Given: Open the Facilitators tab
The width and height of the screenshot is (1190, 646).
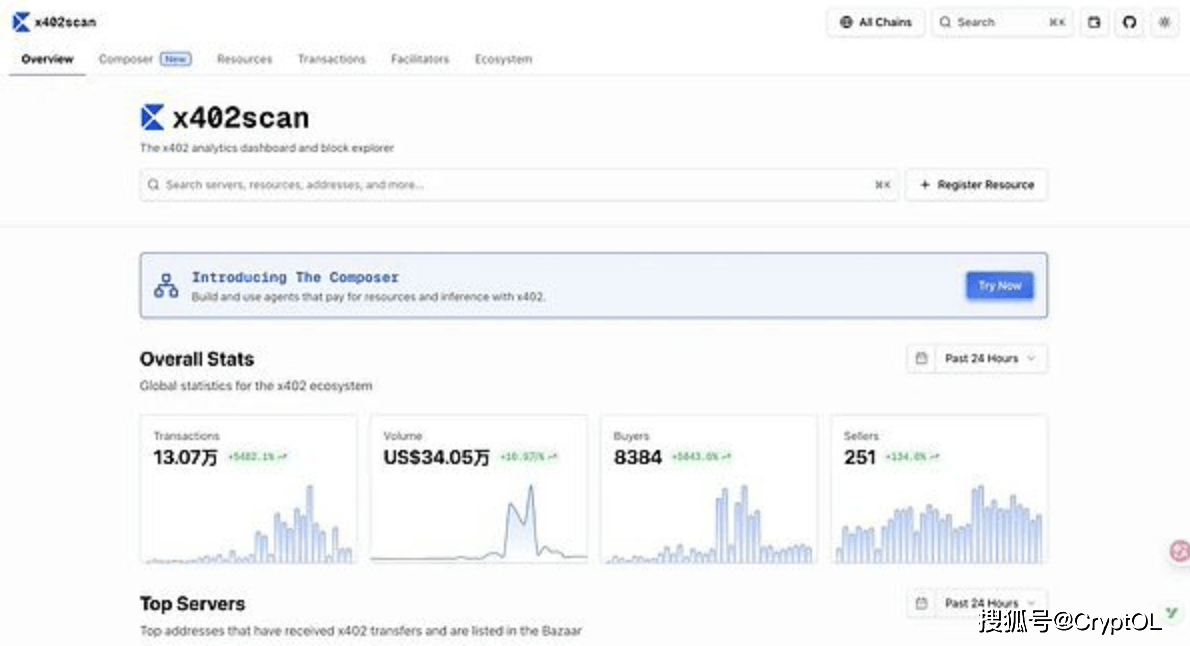Looking at the screenshot, I should [x=420, y=59].
